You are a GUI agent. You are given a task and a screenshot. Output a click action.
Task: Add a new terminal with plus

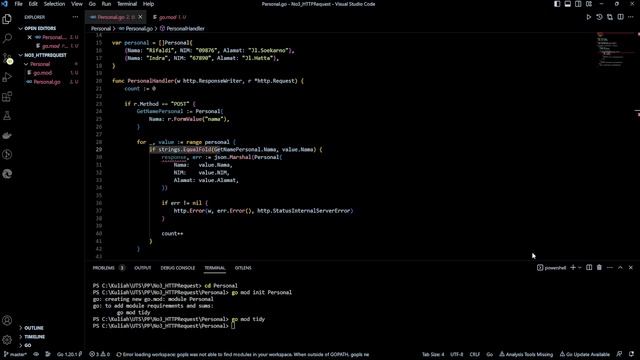pos(573,267)
